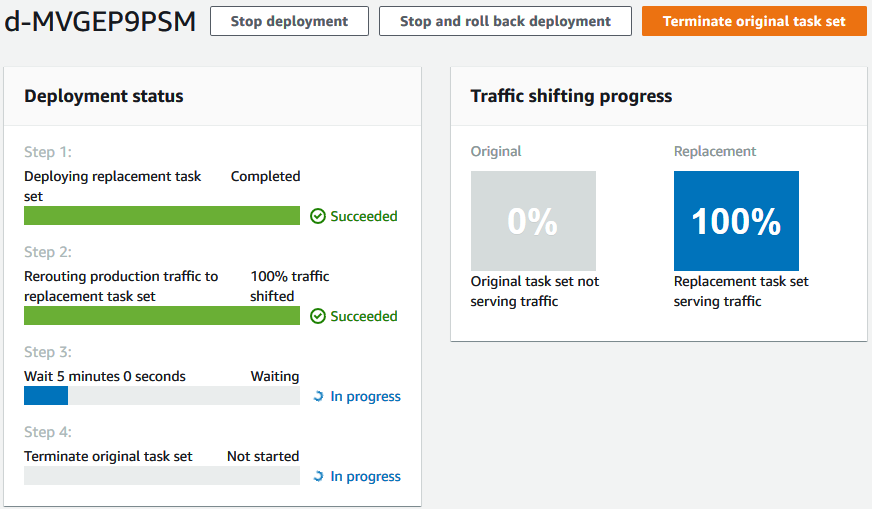Click the Deployment status panel heading
The width and height of the screenshot is (872, 509).
point(104,96)
